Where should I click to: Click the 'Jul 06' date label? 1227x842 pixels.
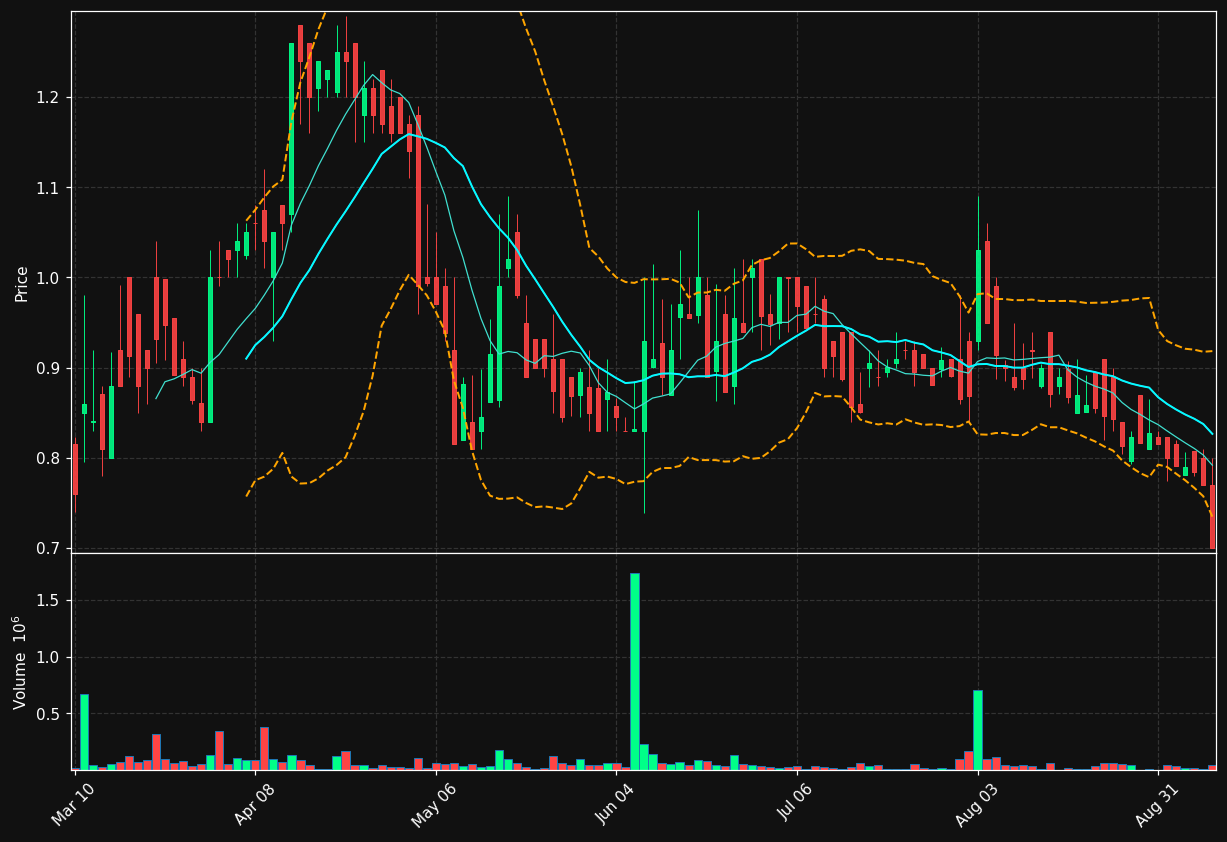(x=794, y=804)
